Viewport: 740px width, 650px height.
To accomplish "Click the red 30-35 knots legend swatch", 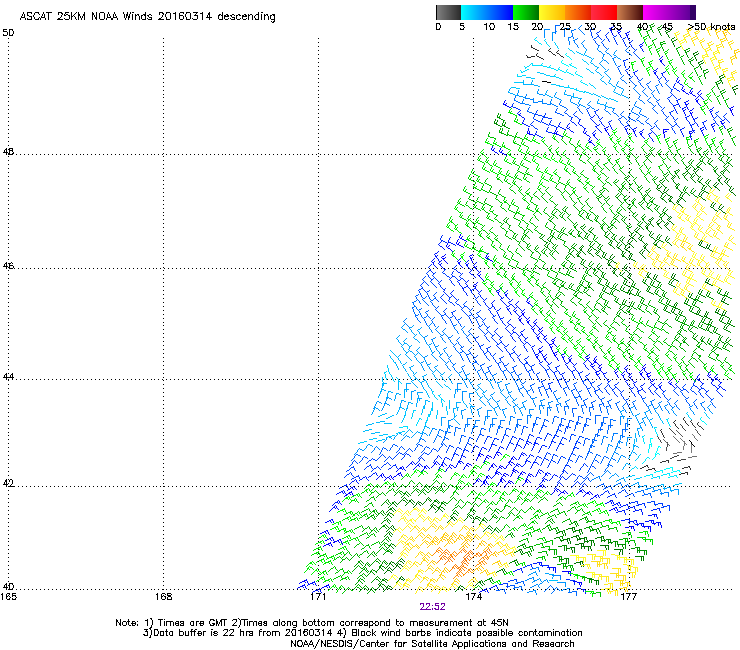I will (604, 12).
